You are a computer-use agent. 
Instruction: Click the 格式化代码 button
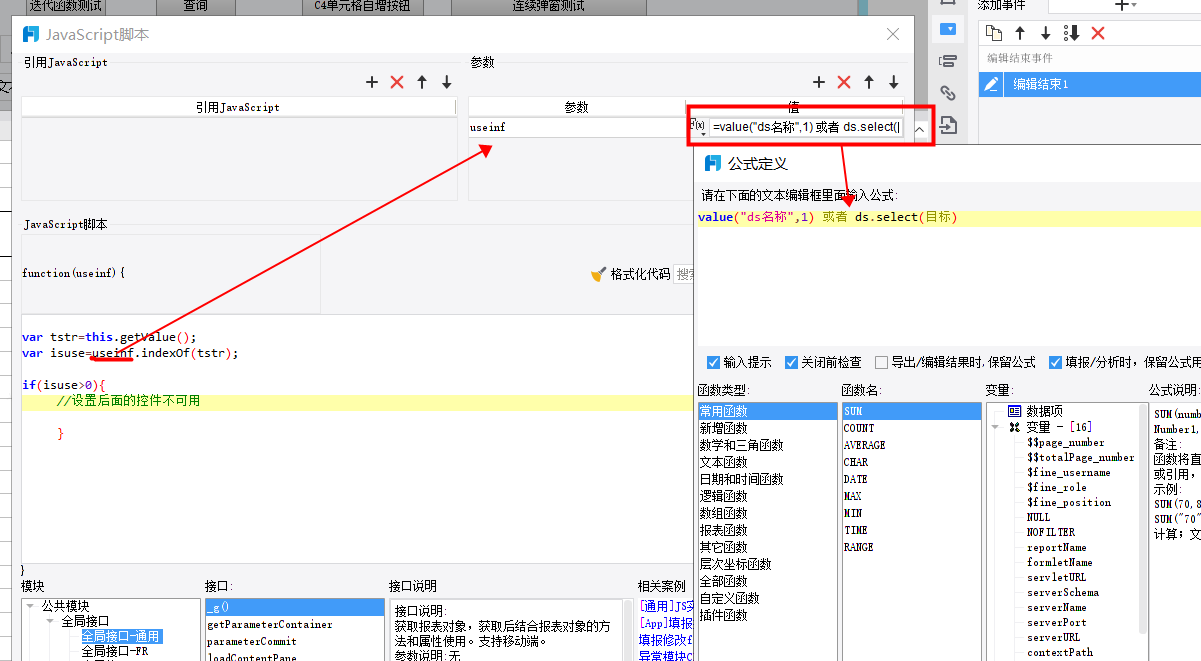tap(631, 273)
